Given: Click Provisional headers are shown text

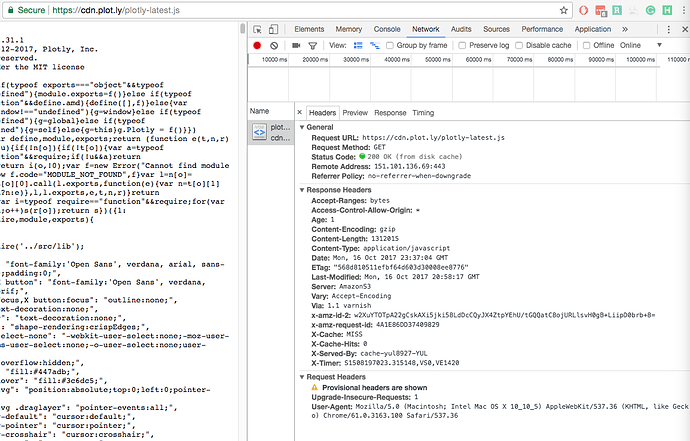Looking at the screenshot, I should click(x=374, y=387).
